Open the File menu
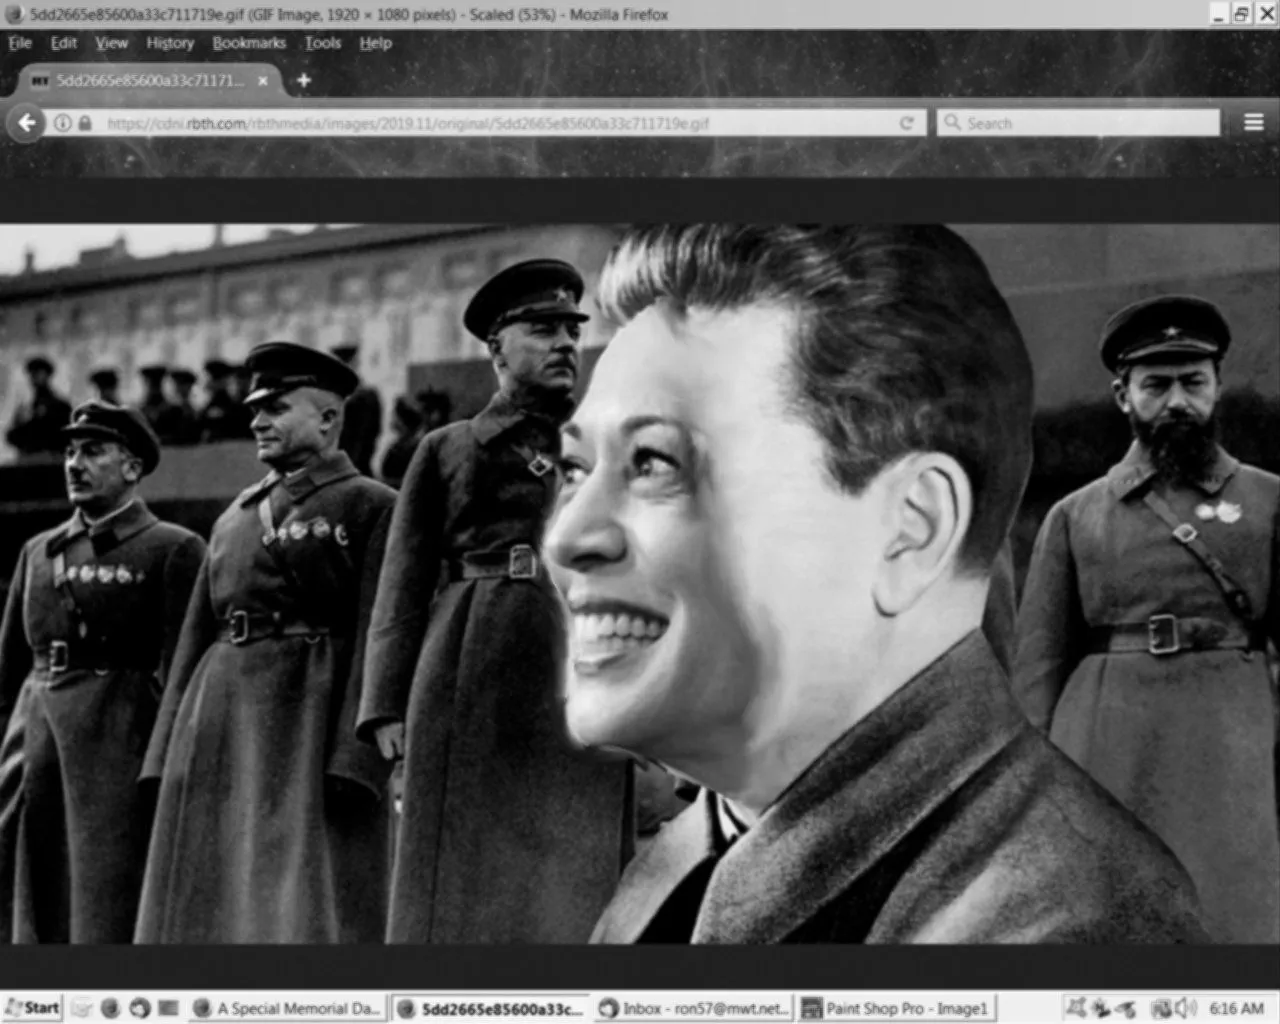 click(20, 43)
